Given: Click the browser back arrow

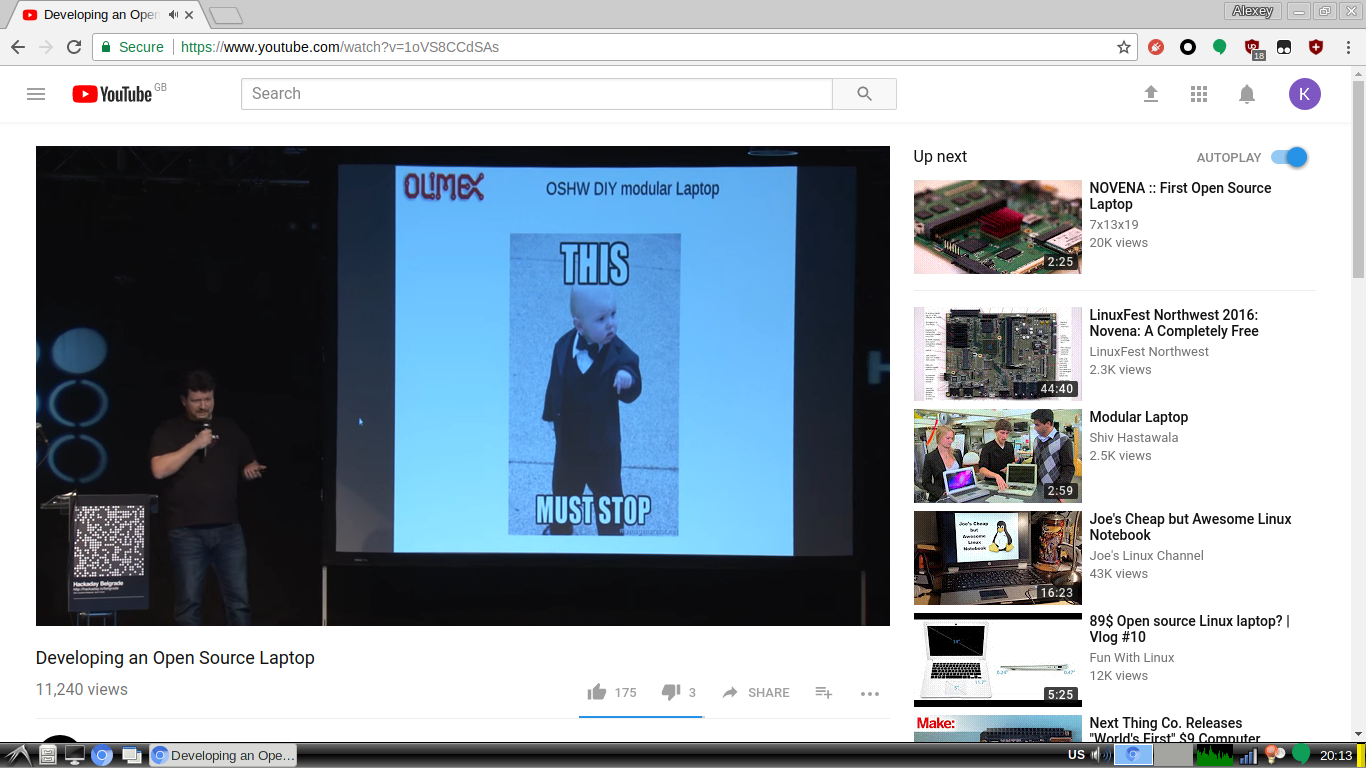Looking at the screenshot, I should click(x=18, y=47).
